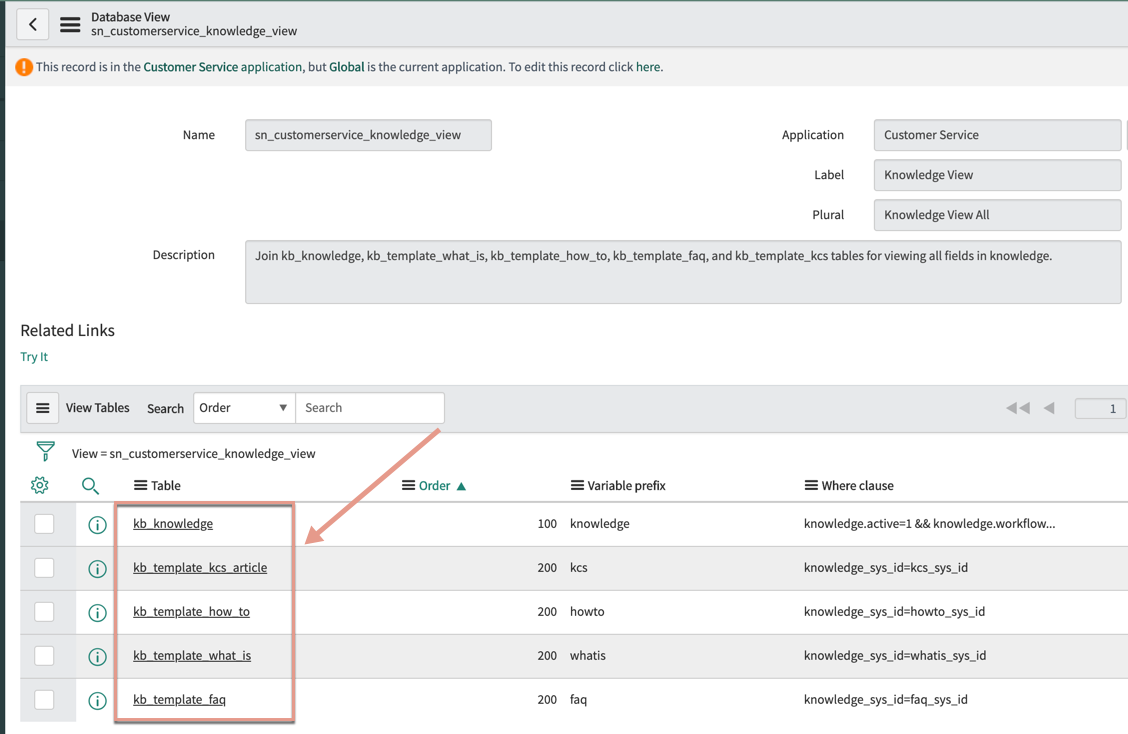Click the page number field

point(1101,409)
